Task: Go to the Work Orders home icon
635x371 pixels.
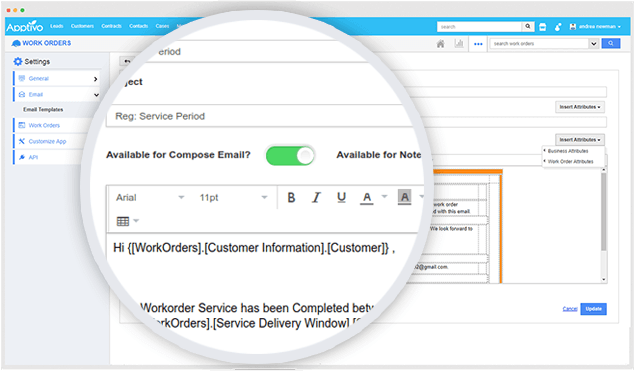Action: click(441, 43)
